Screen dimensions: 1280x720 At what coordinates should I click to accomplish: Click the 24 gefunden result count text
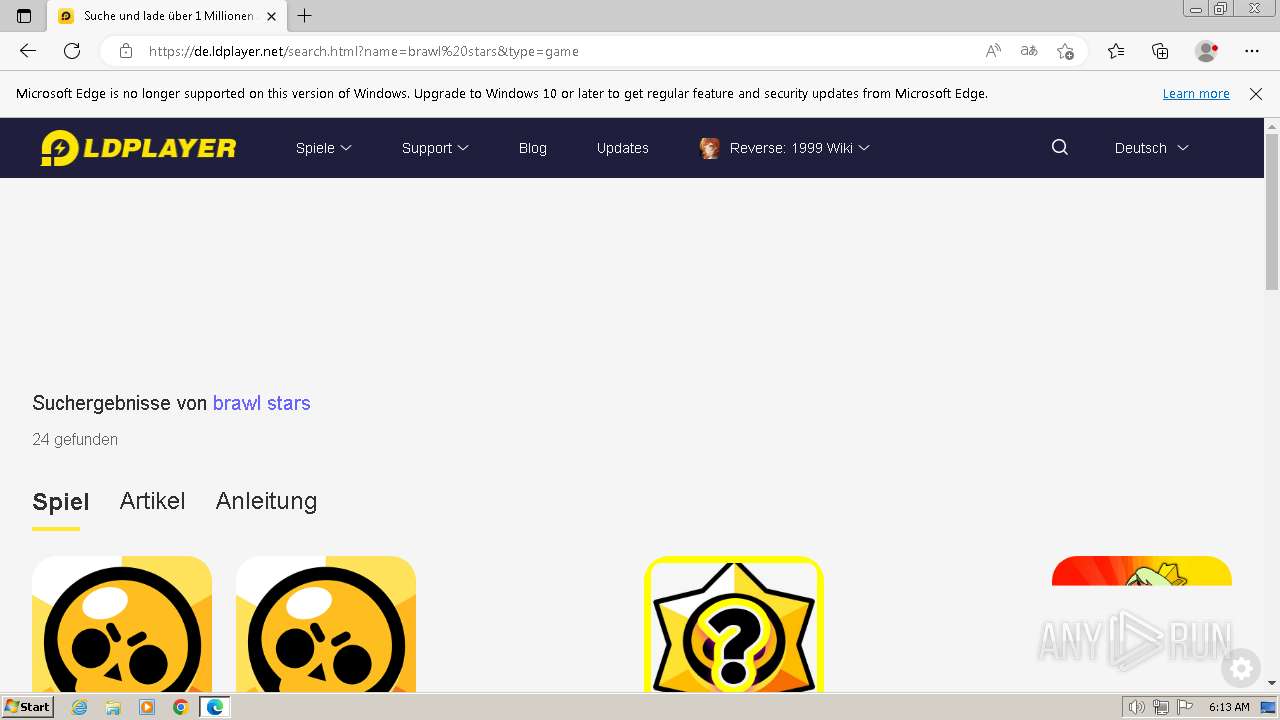(75, 440)
